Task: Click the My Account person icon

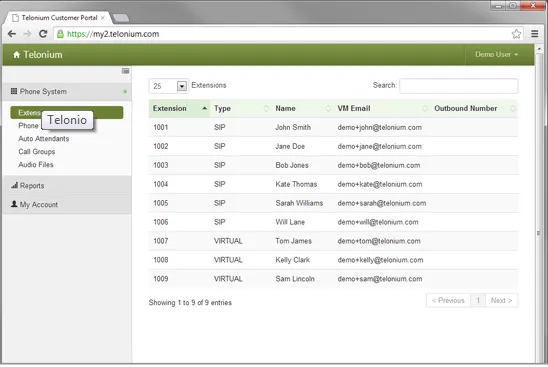Action: 14,204
